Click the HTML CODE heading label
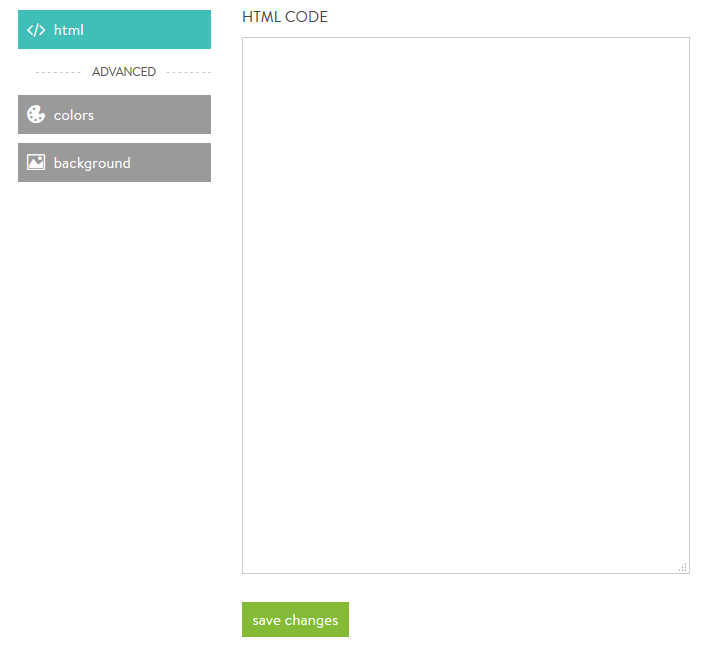 285,17
